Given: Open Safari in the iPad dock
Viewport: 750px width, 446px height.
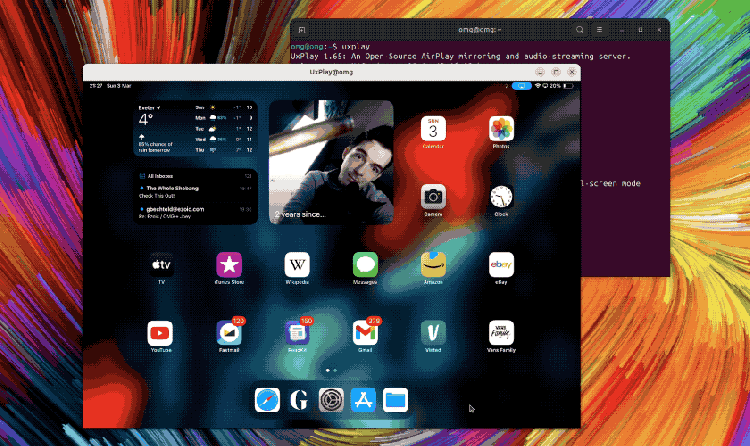Looking at the screenshot, I should tap(267, 400).
